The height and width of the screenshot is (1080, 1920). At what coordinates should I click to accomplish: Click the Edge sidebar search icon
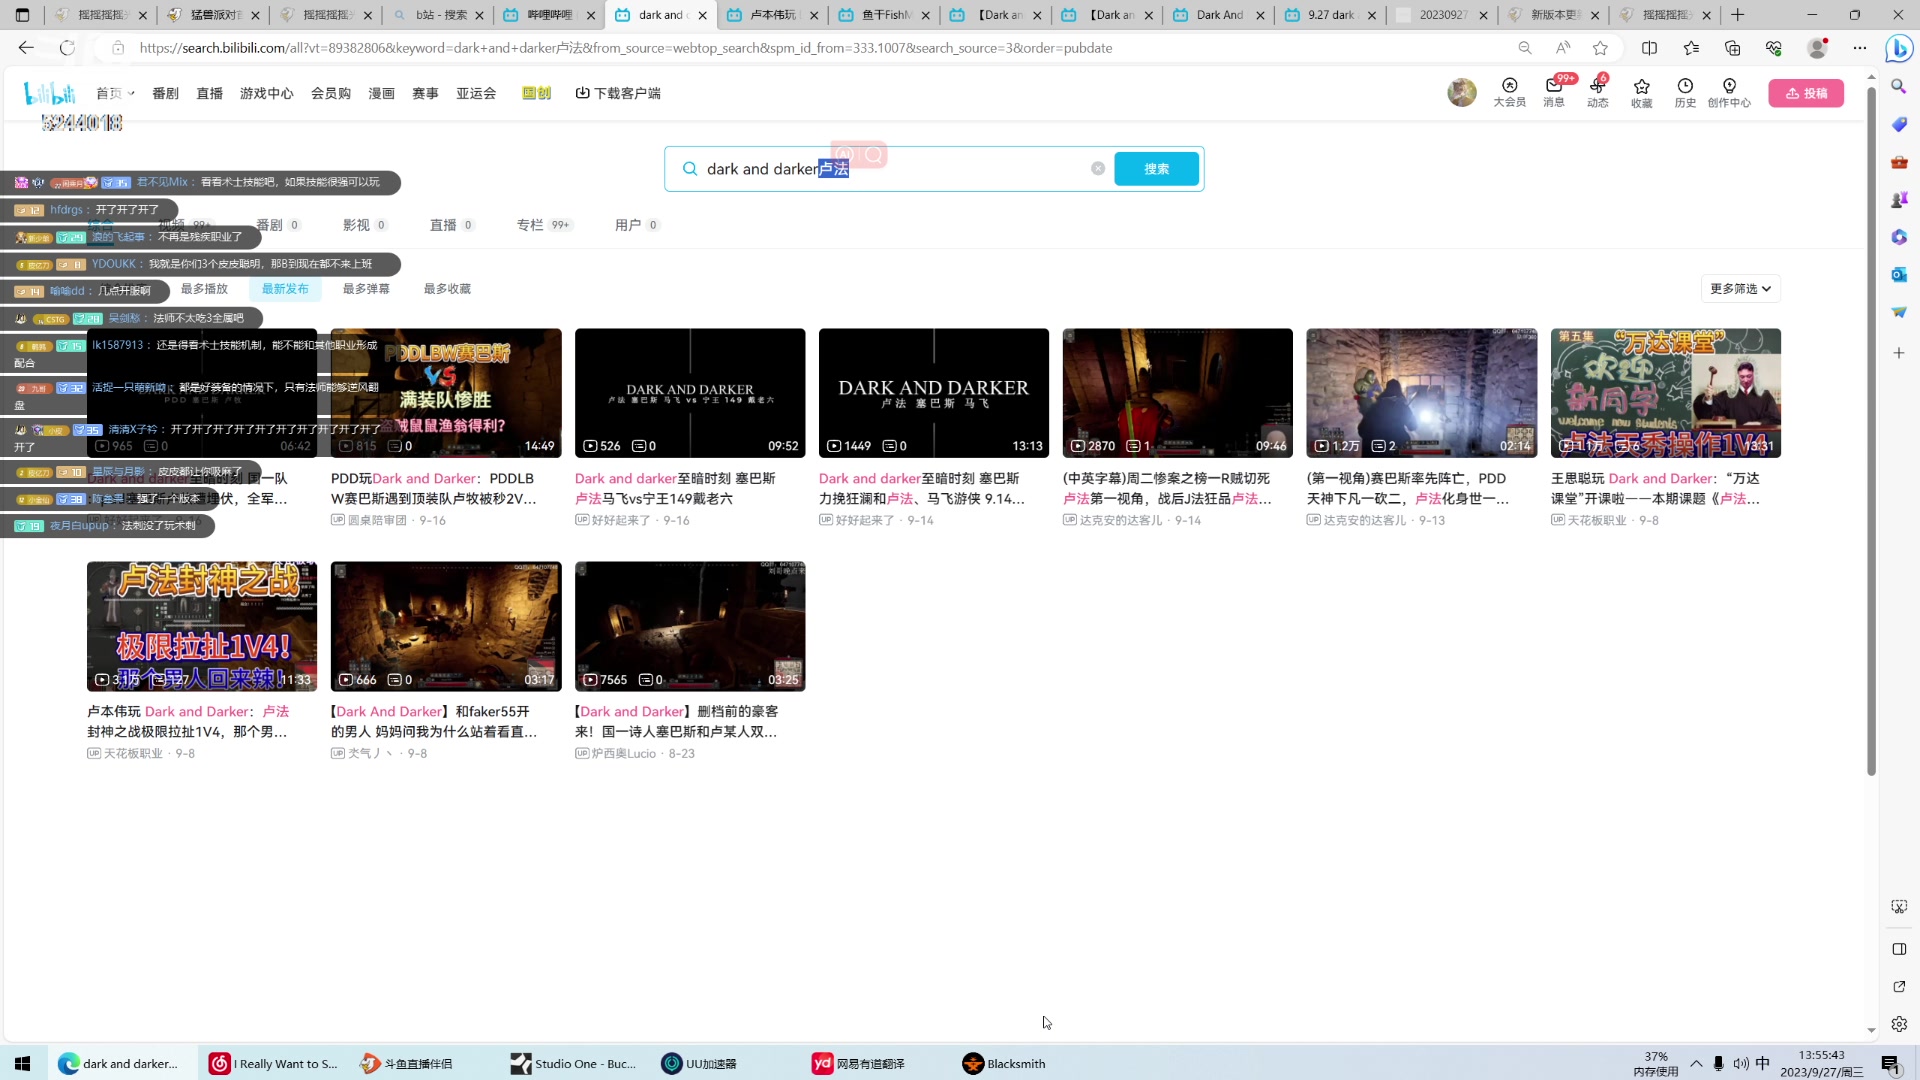[x=1898, y=87]
